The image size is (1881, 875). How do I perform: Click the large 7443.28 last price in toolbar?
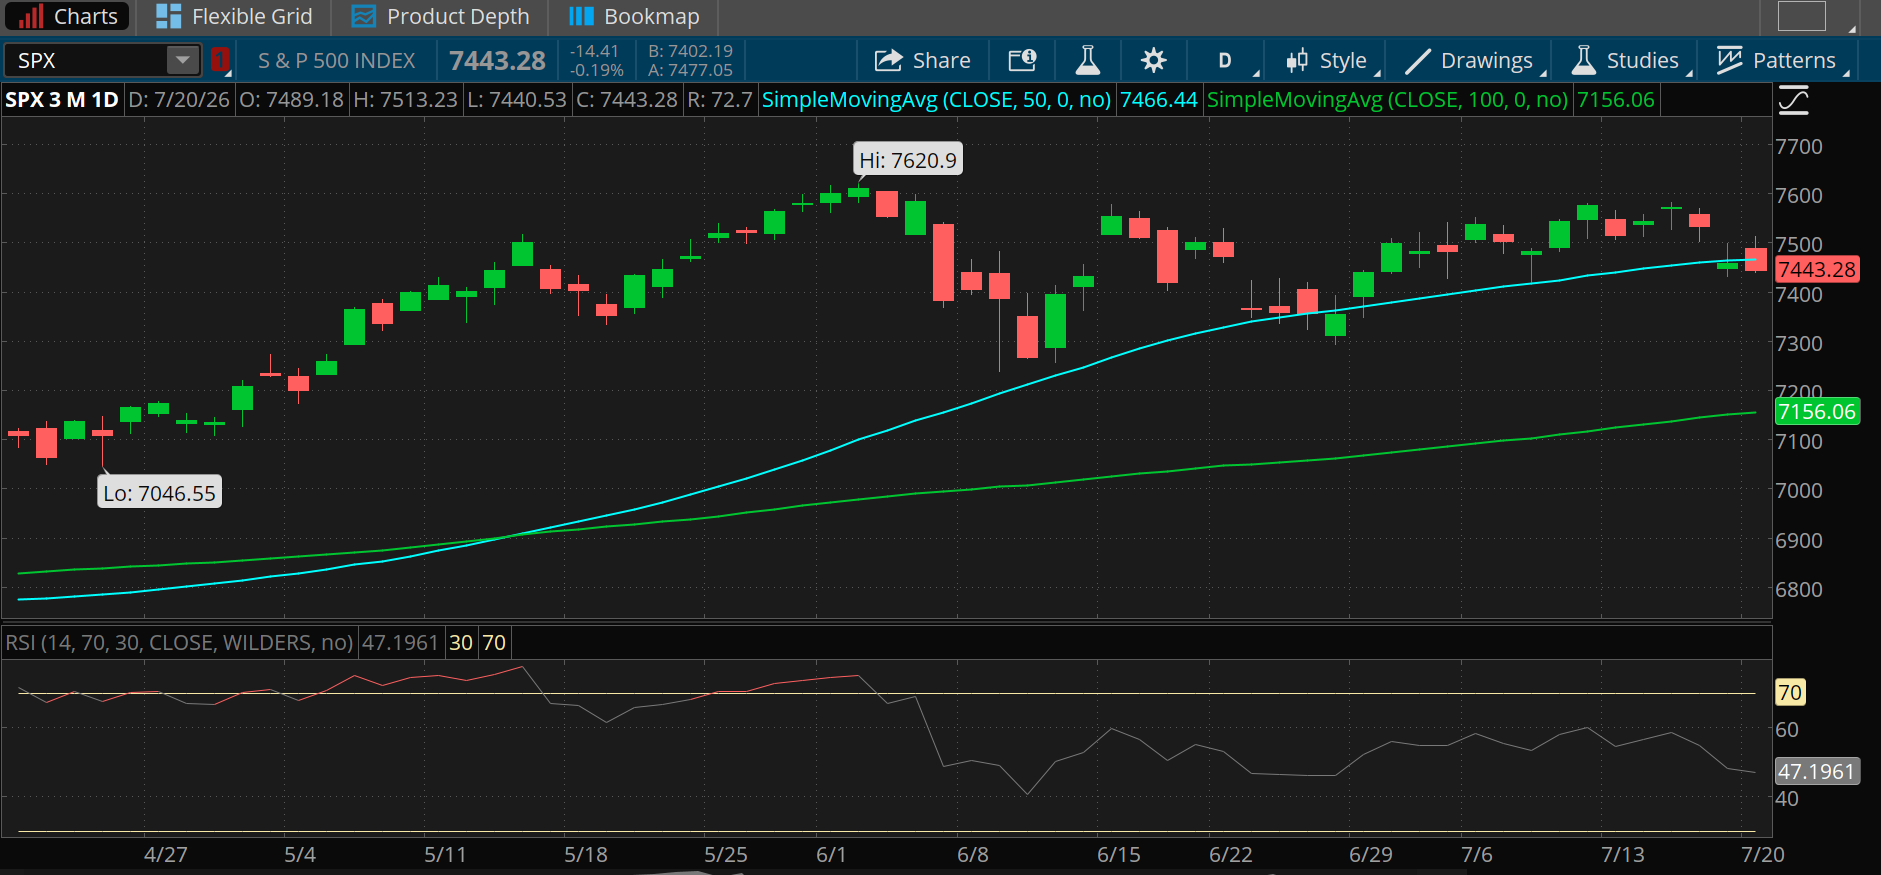[497, 61]
